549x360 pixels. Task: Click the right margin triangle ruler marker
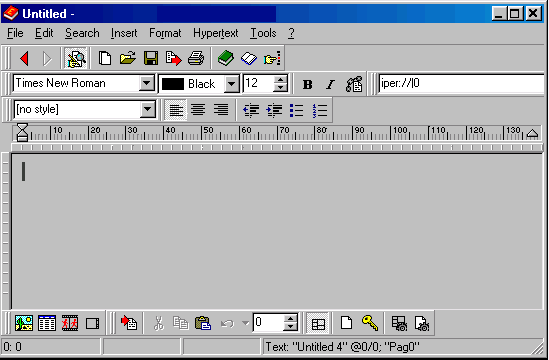[x=532, y=134]
